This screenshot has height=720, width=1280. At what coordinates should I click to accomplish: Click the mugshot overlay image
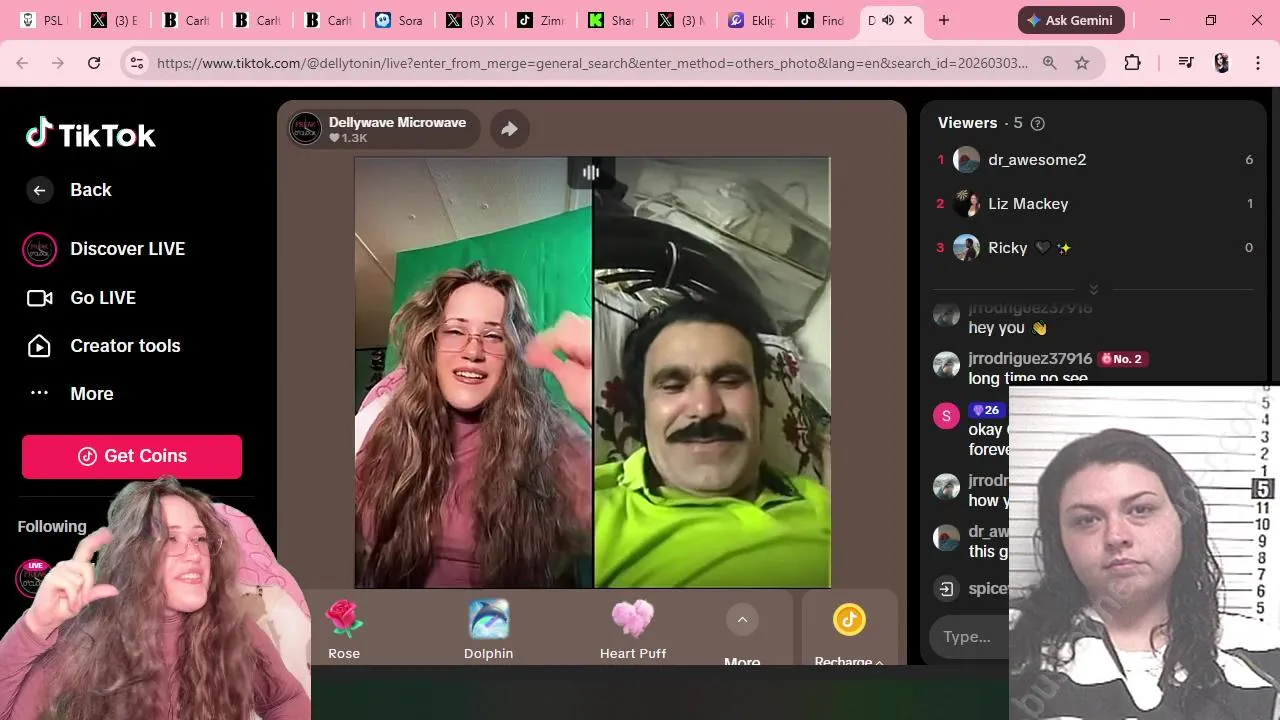click(1144, 552)
